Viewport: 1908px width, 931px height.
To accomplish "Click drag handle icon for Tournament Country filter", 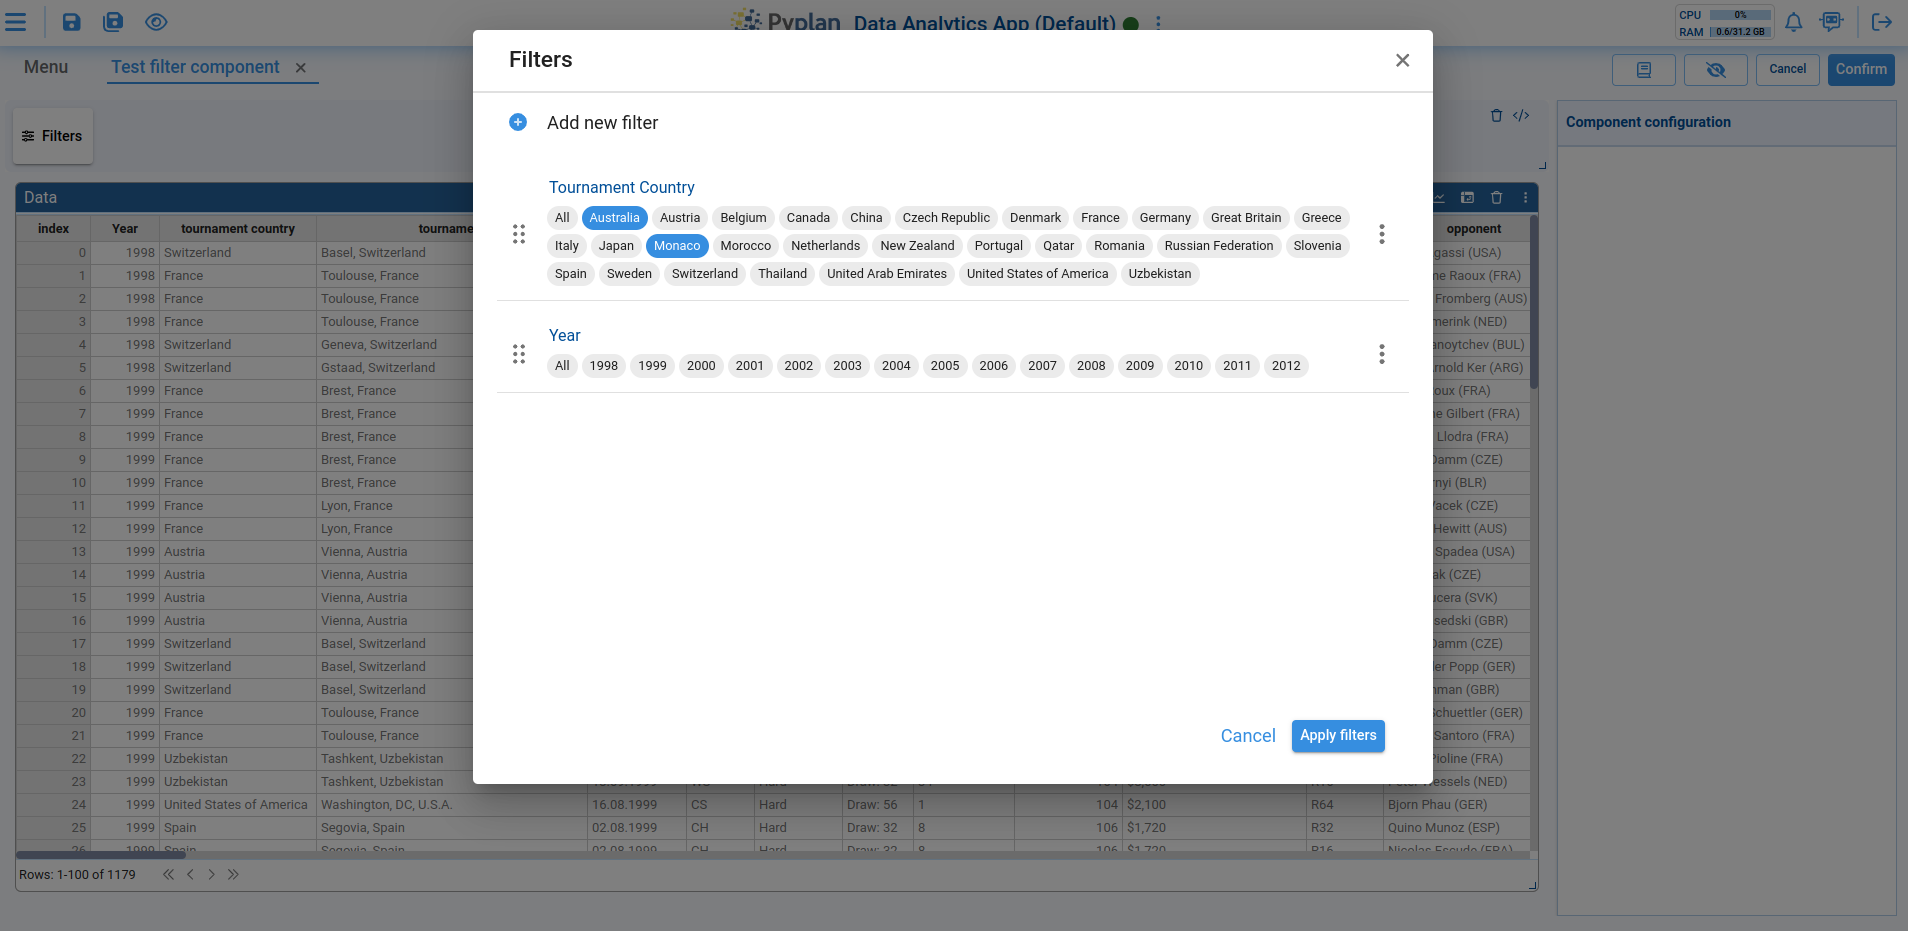I will point(519,234).
